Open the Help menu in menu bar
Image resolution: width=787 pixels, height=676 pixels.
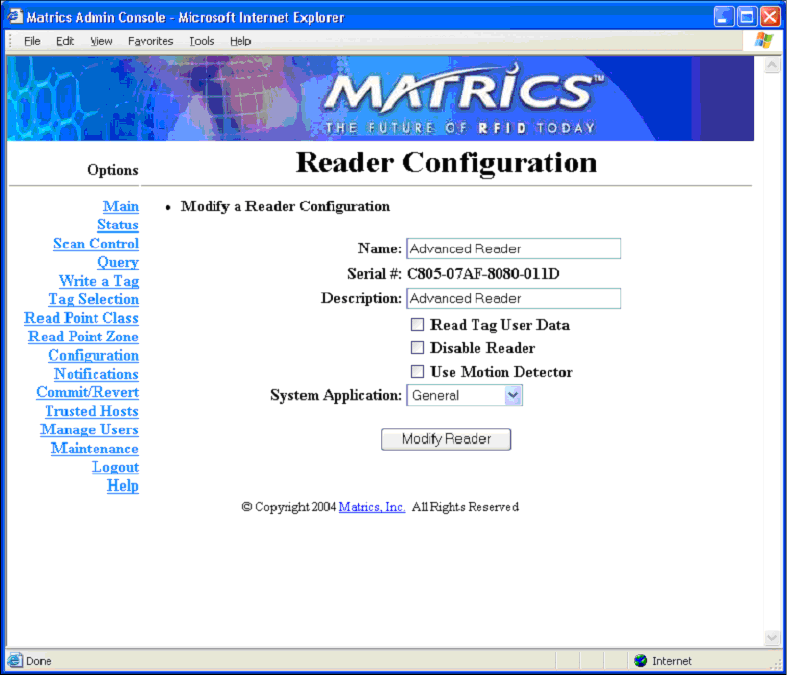coord(240,41)
